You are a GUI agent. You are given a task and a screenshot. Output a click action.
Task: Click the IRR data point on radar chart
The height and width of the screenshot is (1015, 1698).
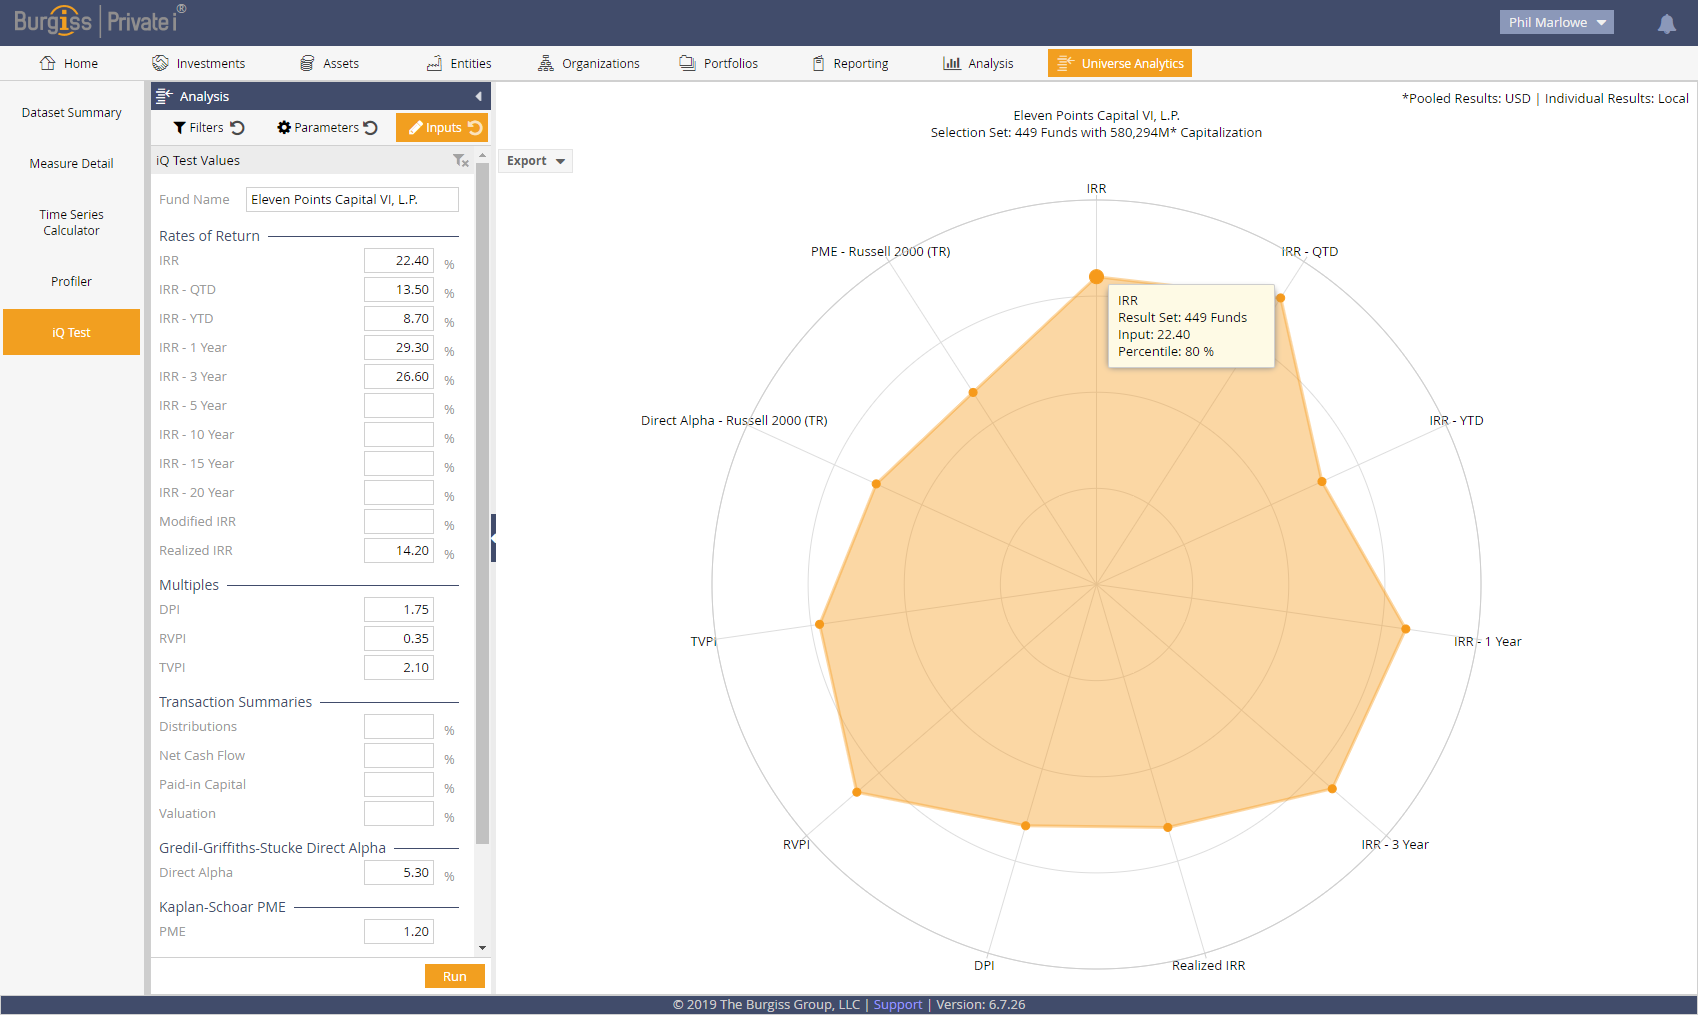(x=1096, y=277)
